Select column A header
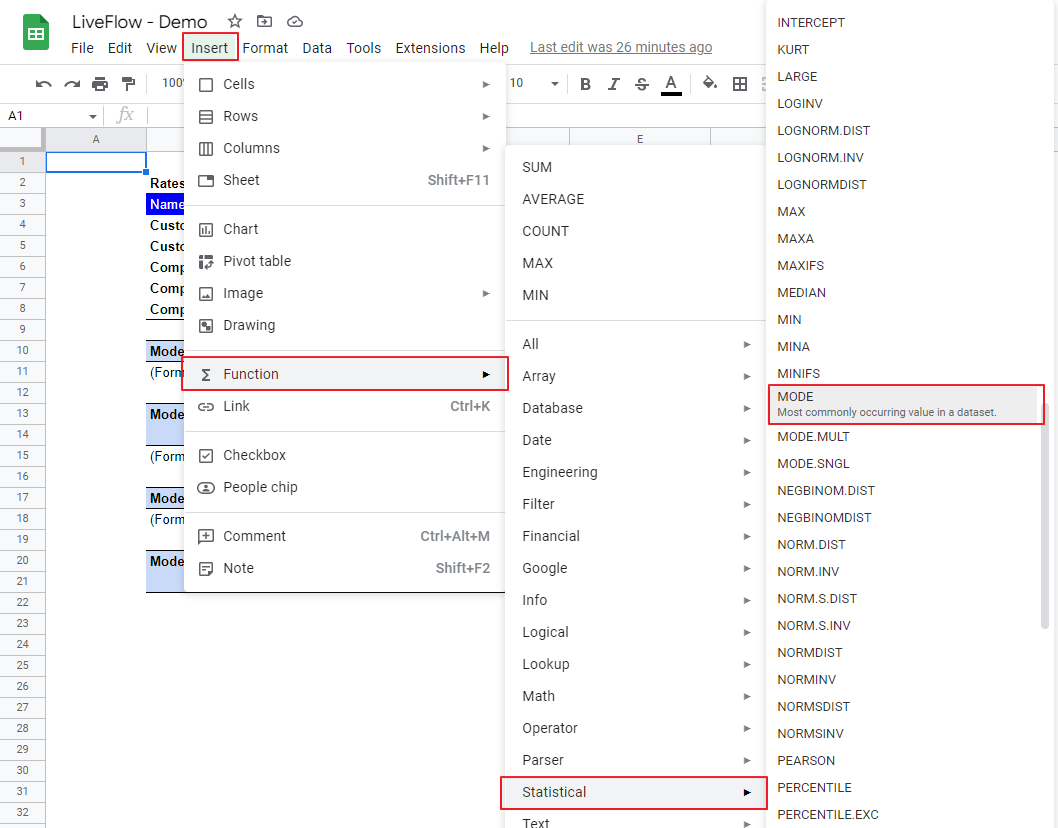 pyautogui.click(x=96, y=139)
